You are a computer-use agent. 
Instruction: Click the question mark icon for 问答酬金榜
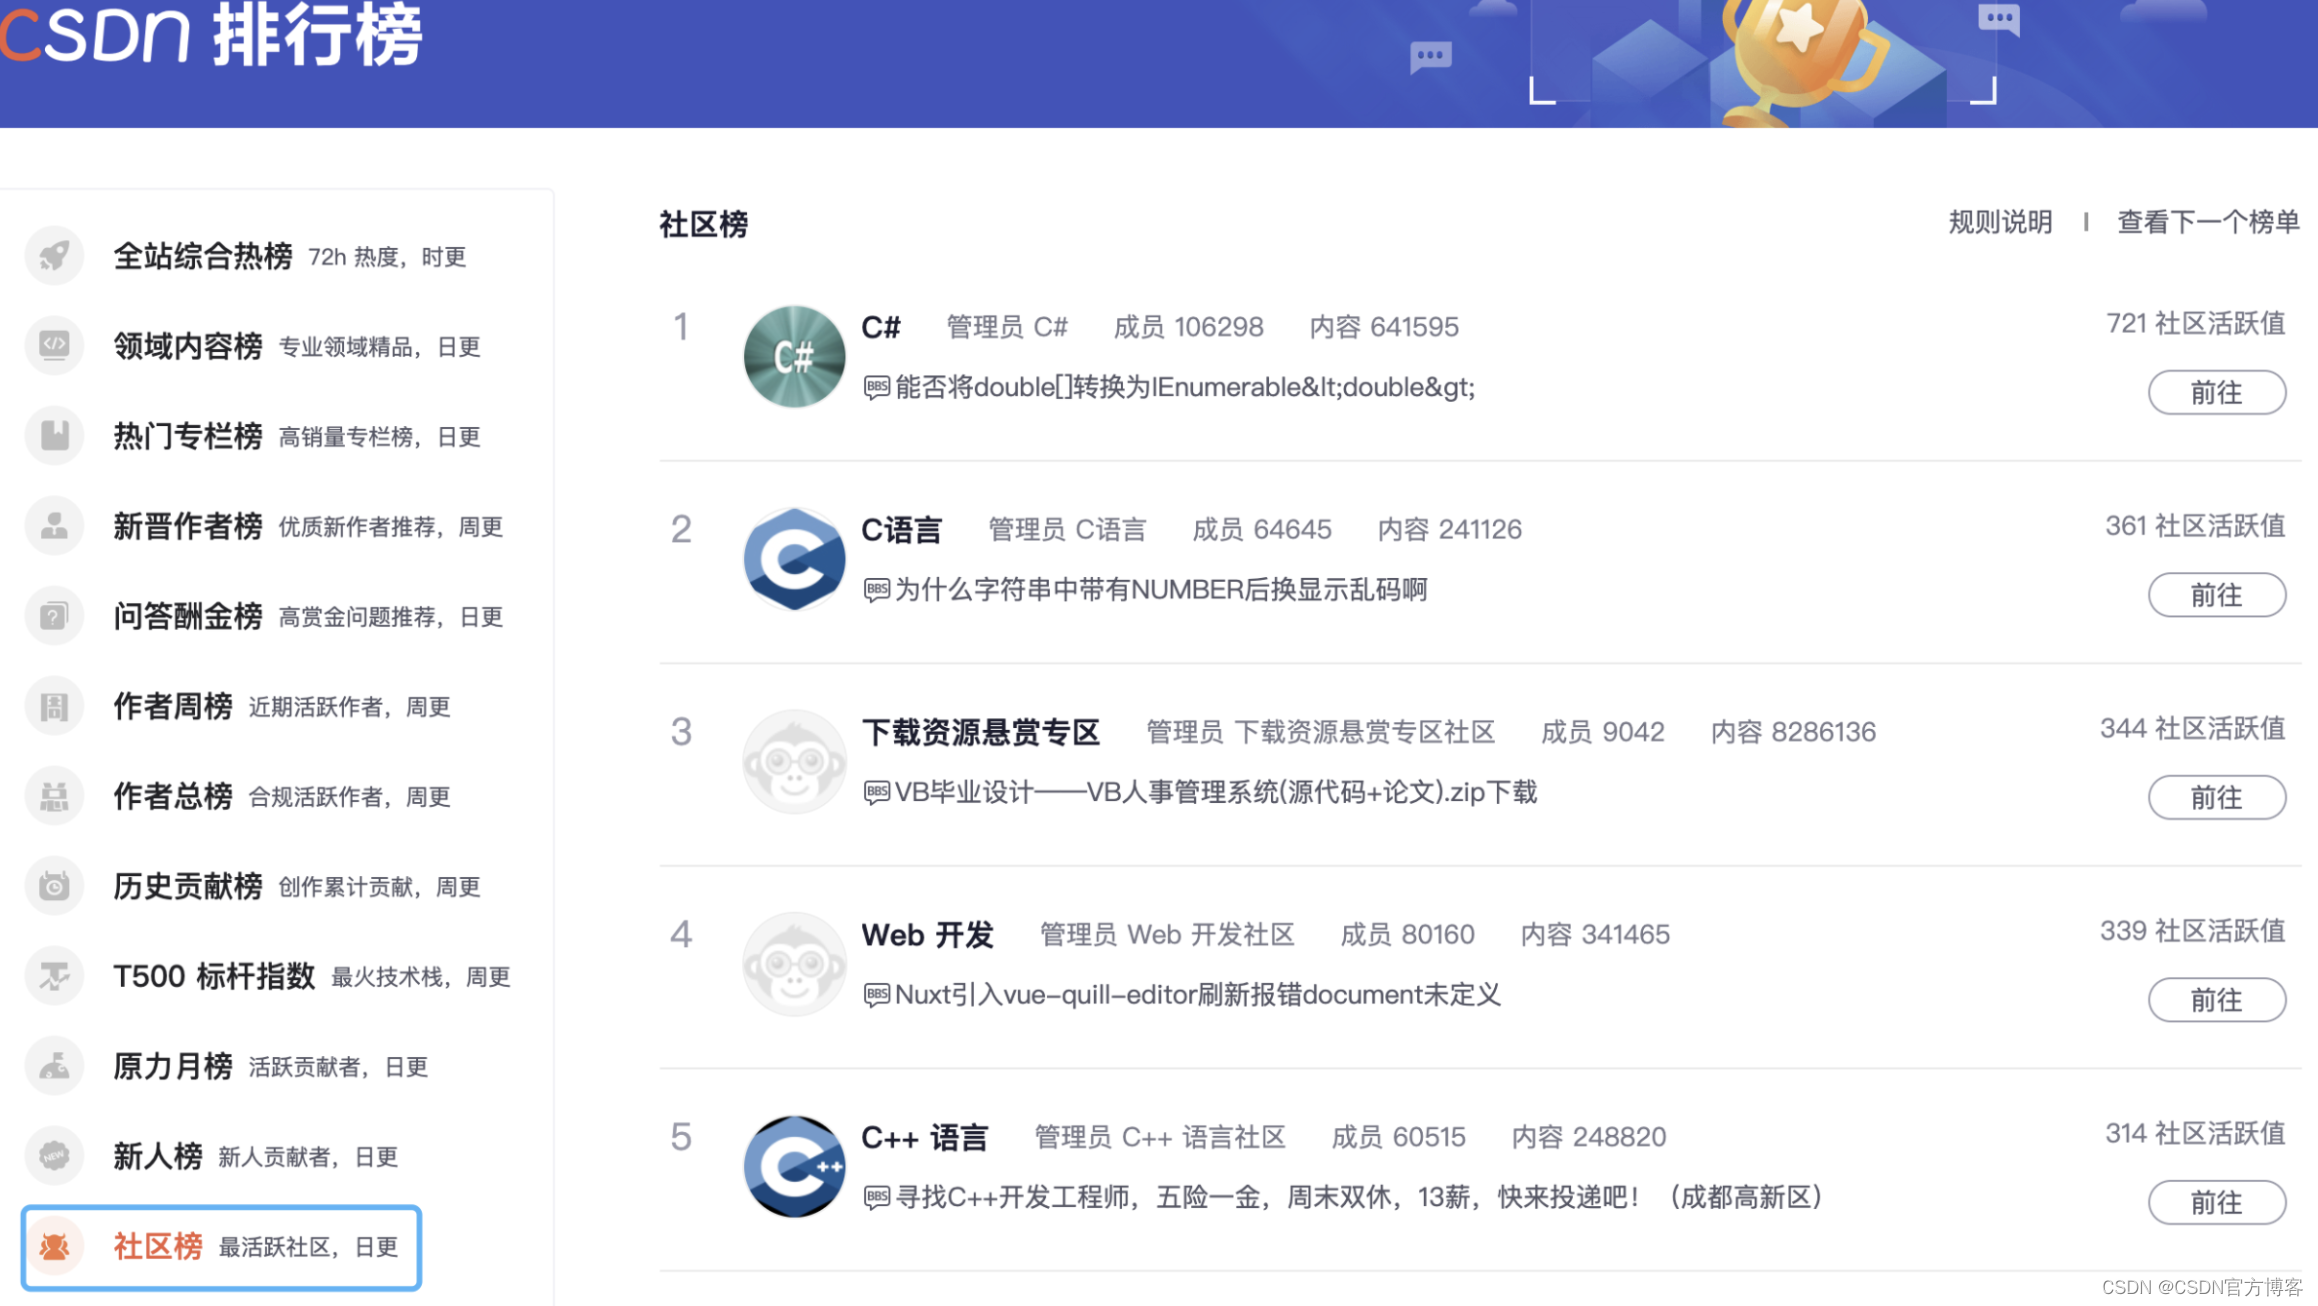click(54, 616)
